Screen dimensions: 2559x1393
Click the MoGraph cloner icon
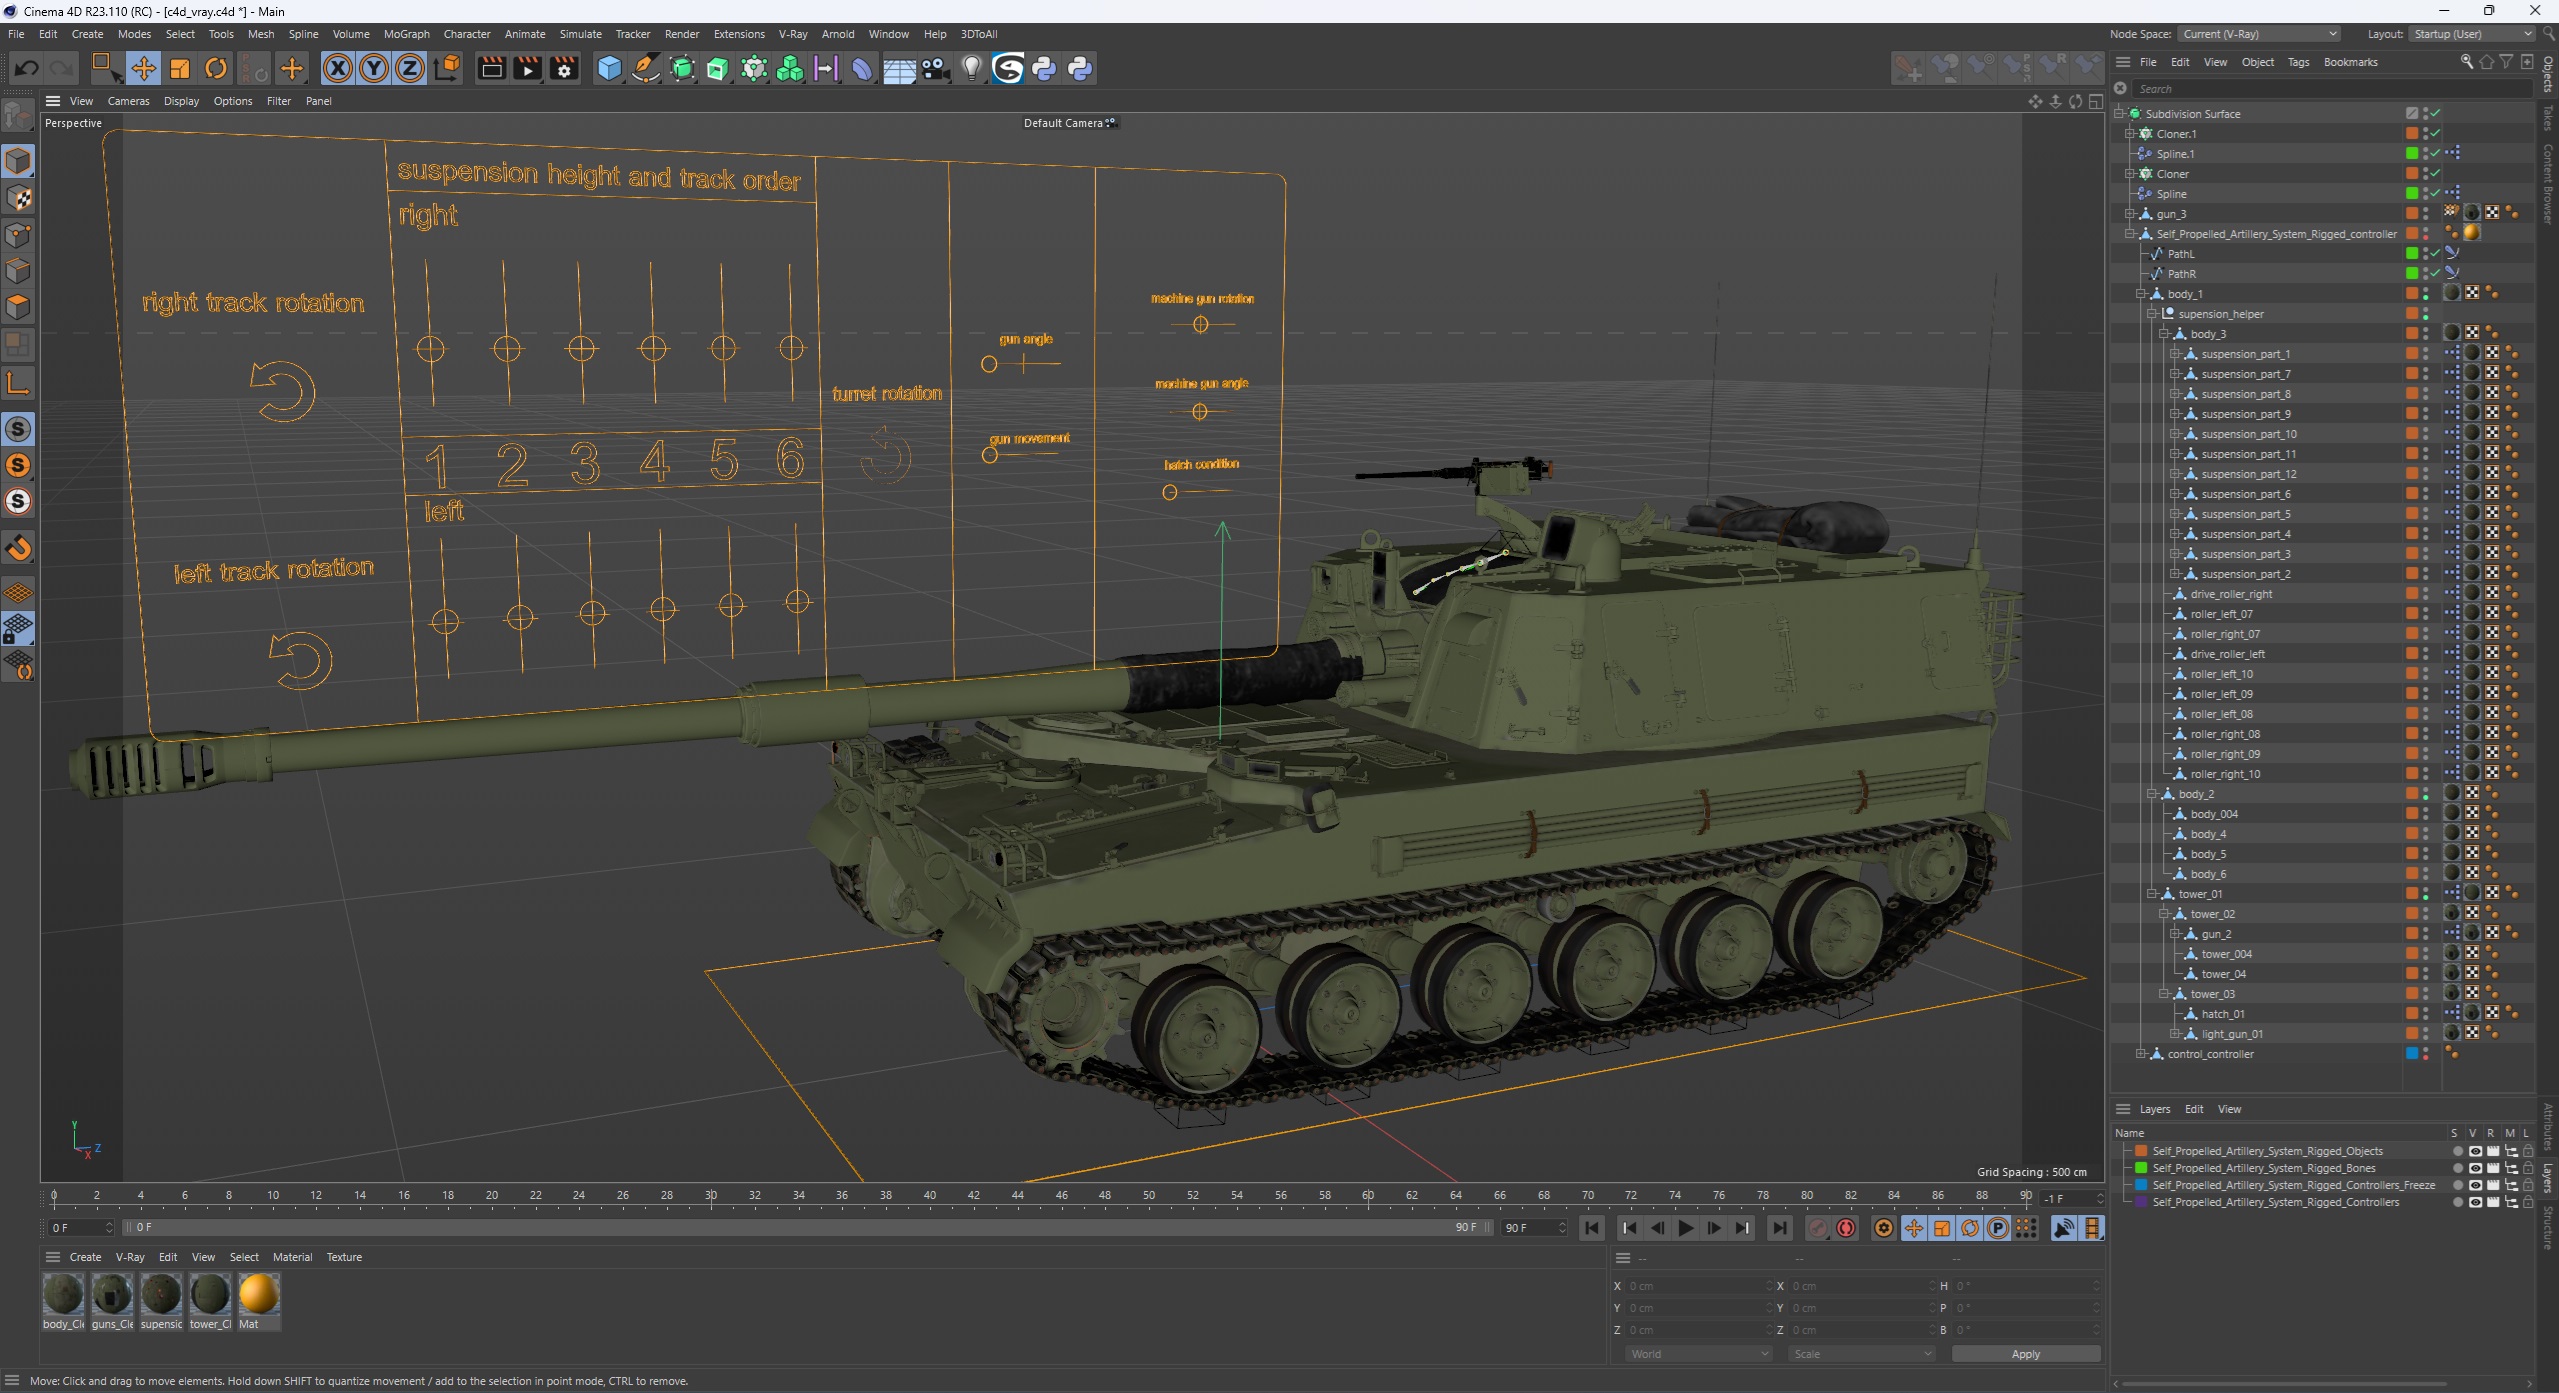tap(789, 69)
